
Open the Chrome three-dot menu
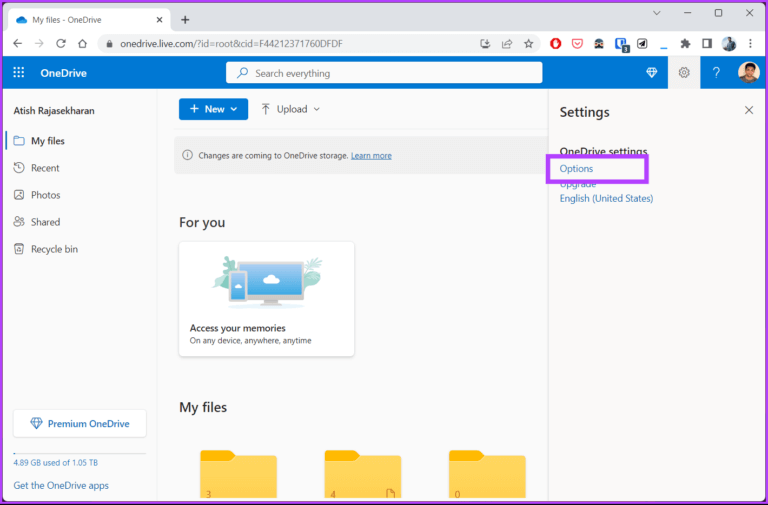pyautogui.click(x=750, y=44)
